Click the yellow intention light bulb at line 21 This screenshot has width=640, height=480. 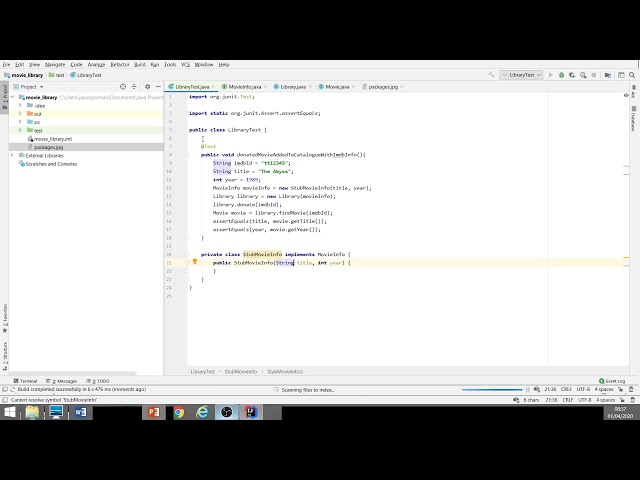(x=195, y=262)
